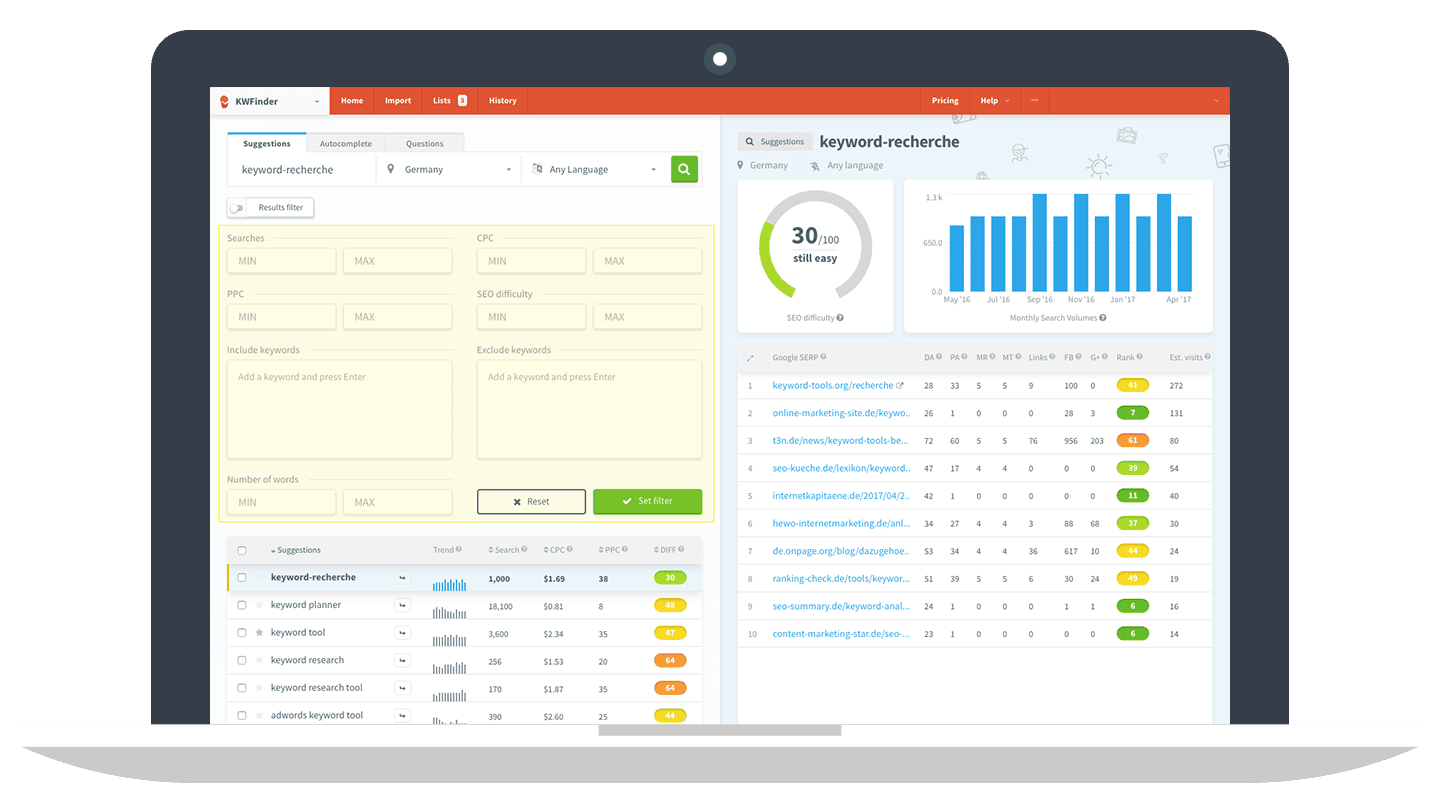Go to the Home menu item

click(352, 101)
